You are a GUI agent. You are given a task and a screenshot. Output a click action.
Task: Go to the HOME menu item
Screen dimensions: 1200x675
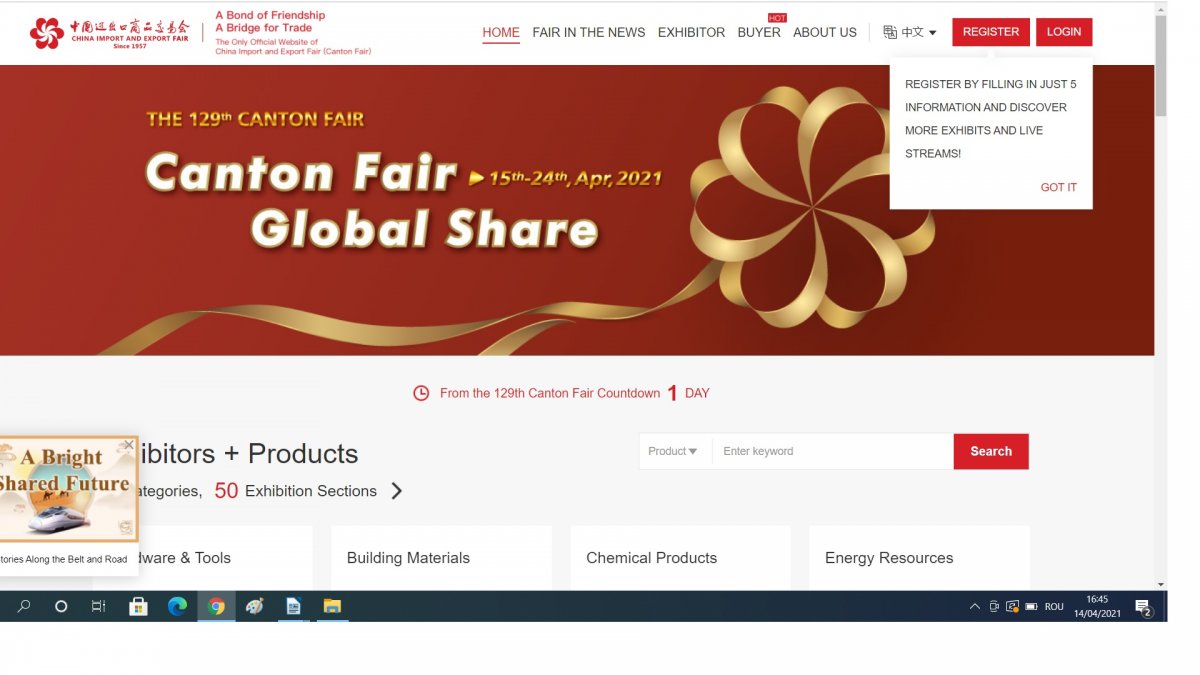tap(501, 32)
